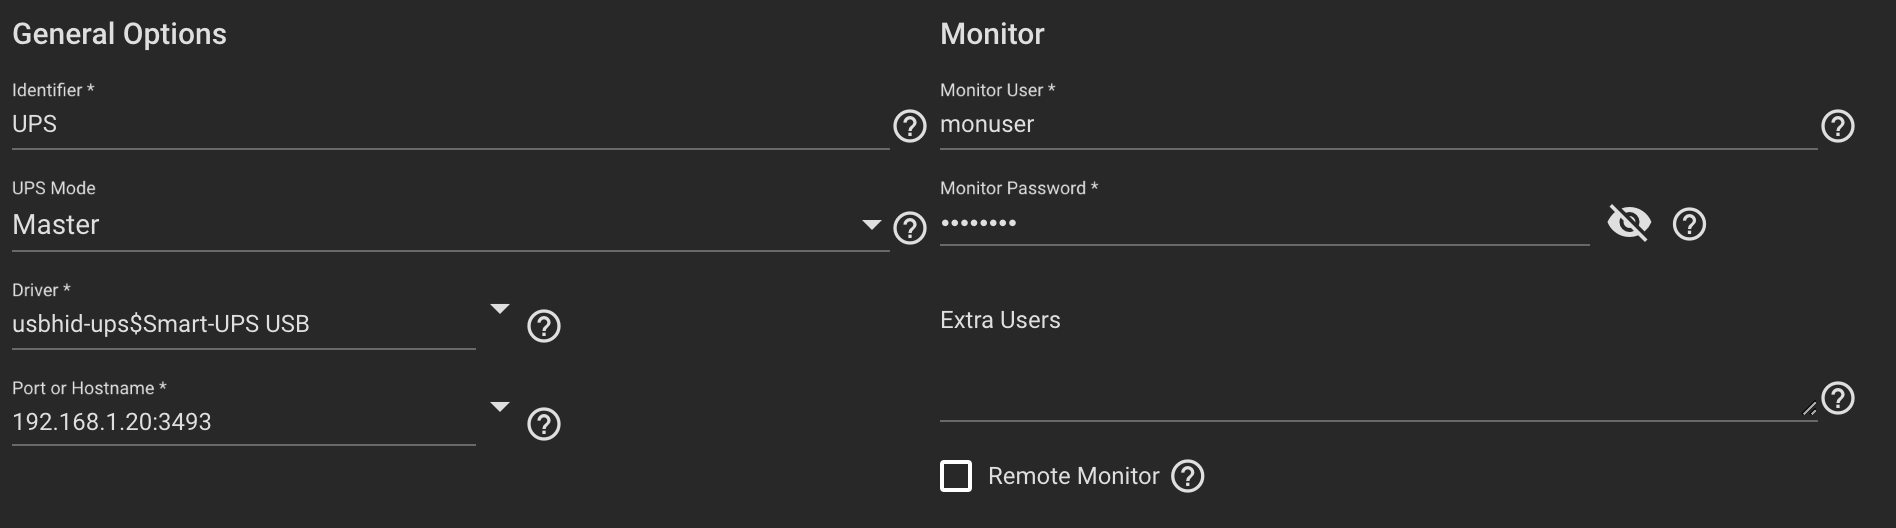This screenshot has width=1896, height=528.
Task: Show help tooltip for UPS Mode
Action: pos(909,228)
